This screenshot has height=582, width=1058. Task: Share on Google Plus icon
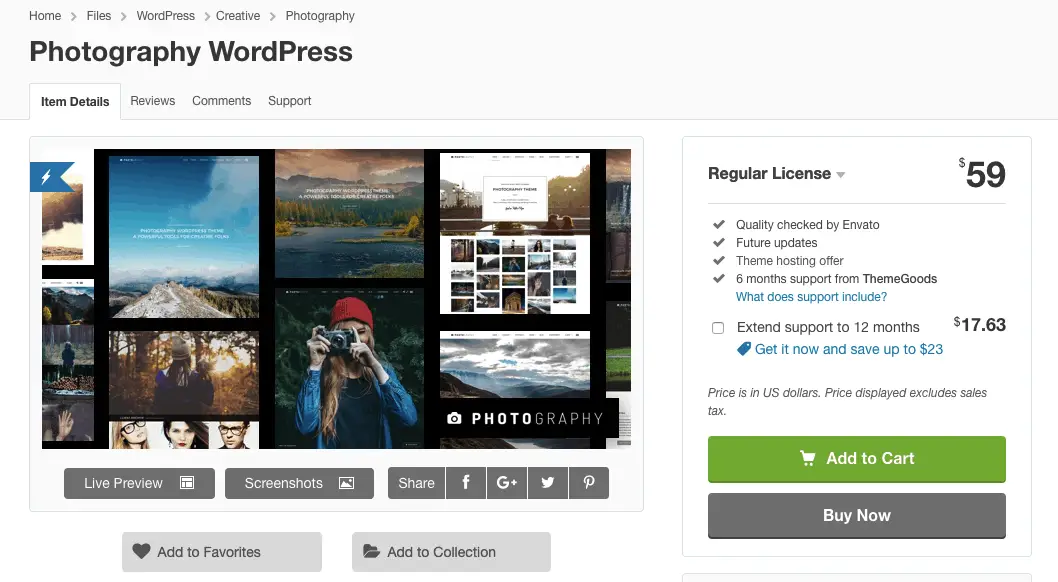pos(507,483)
